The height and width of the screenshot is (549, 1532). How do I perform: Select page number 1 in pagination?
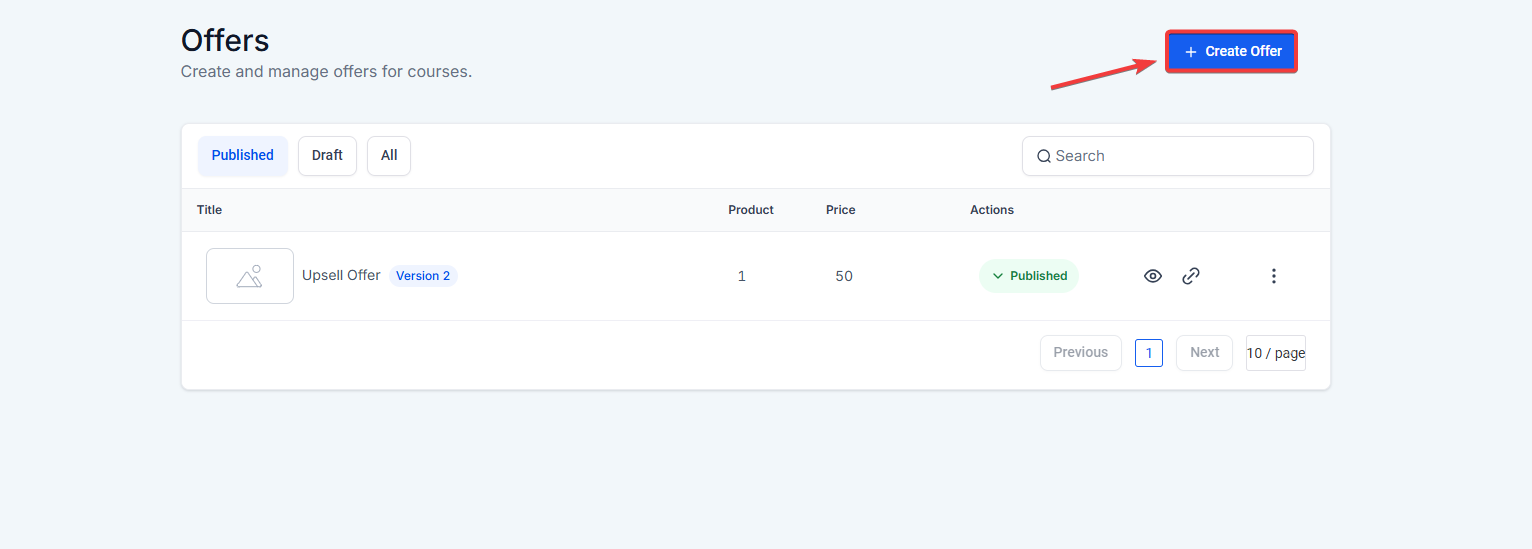1149,353
